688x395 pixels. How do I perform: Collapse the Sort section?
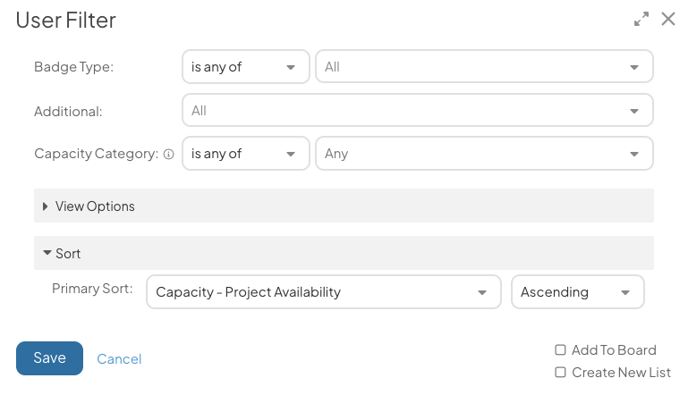pos(344,253)
